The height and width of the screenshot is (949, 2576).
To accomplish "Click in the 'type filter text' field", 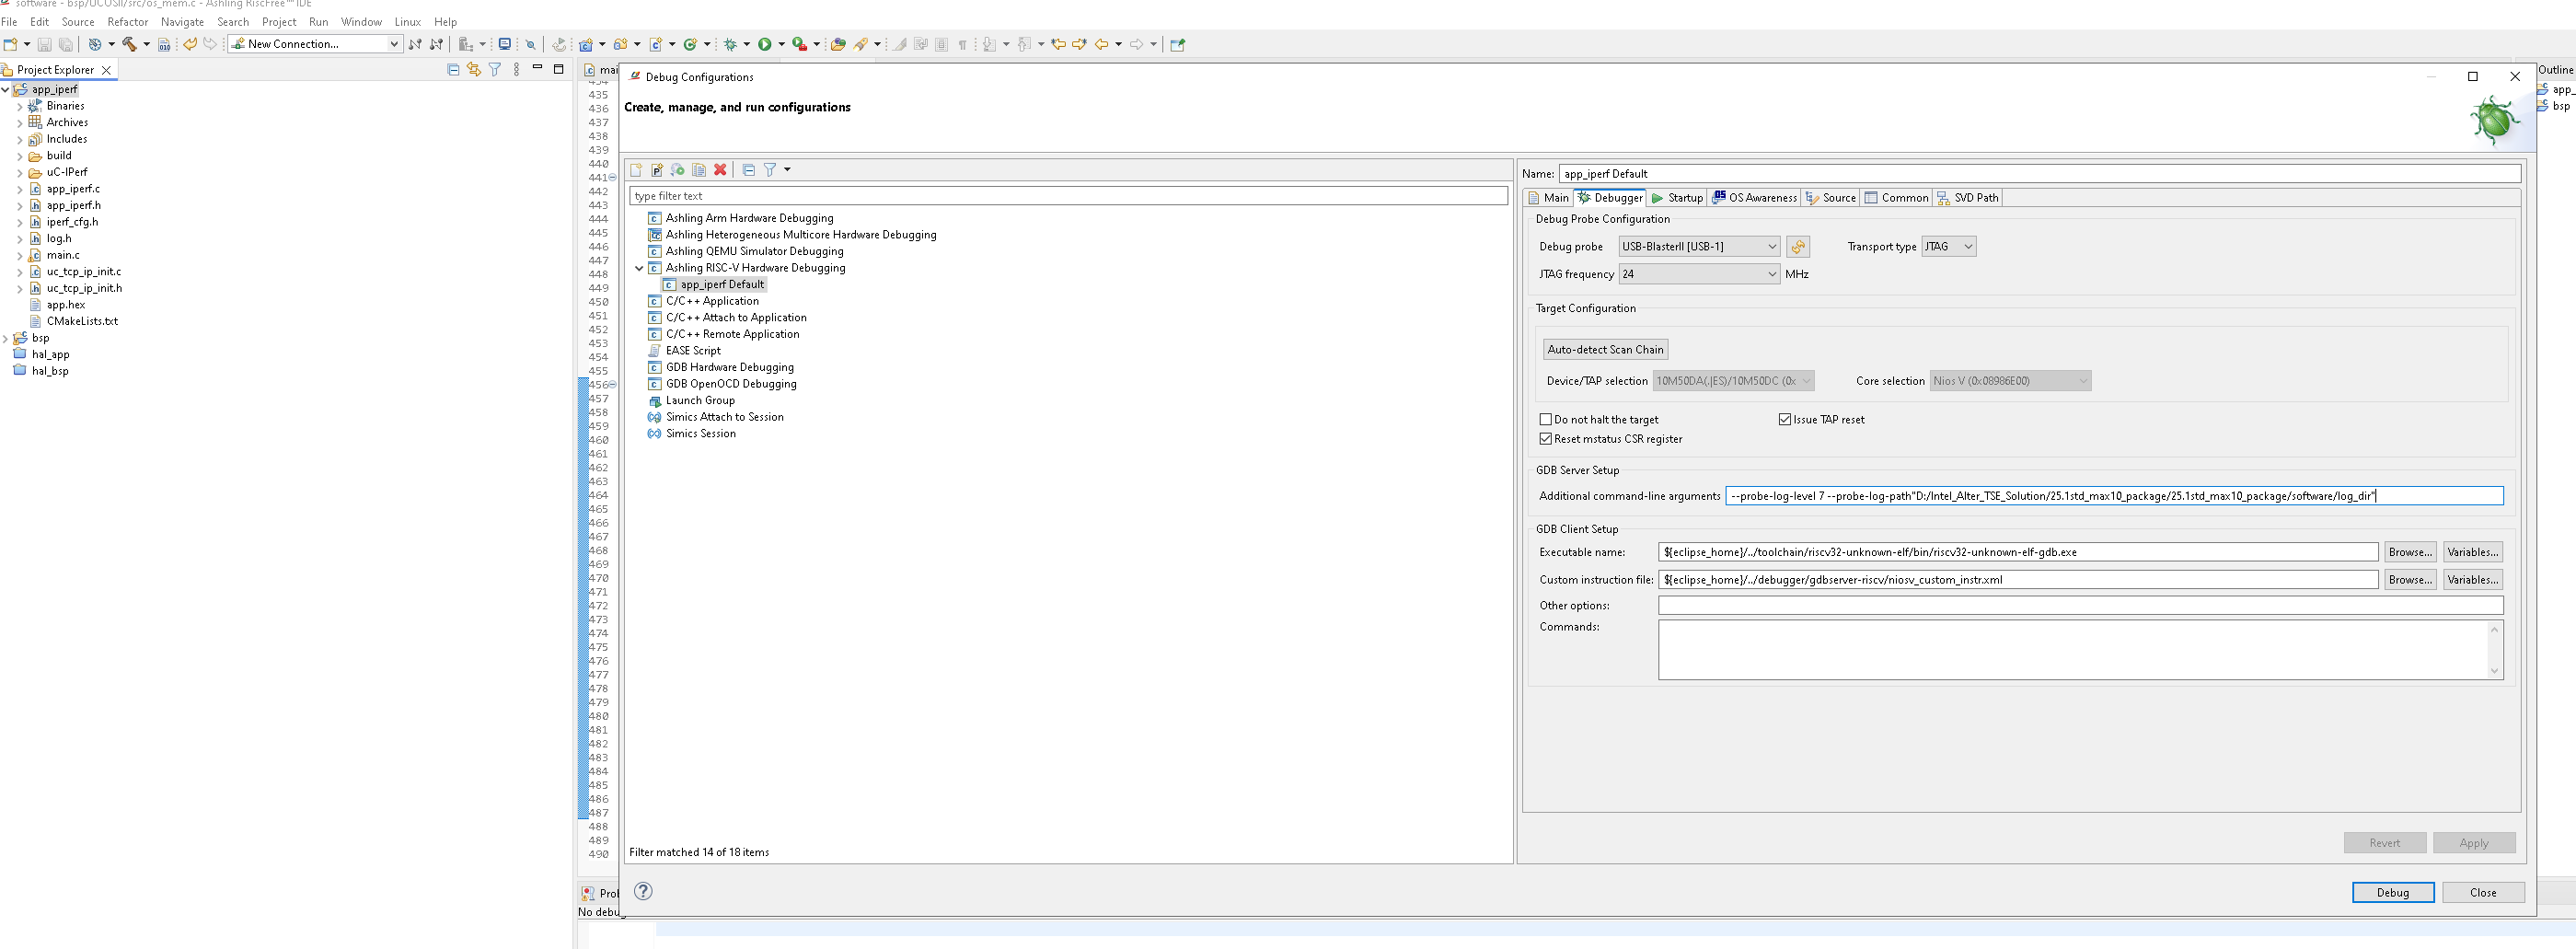I will (1068, 196).
